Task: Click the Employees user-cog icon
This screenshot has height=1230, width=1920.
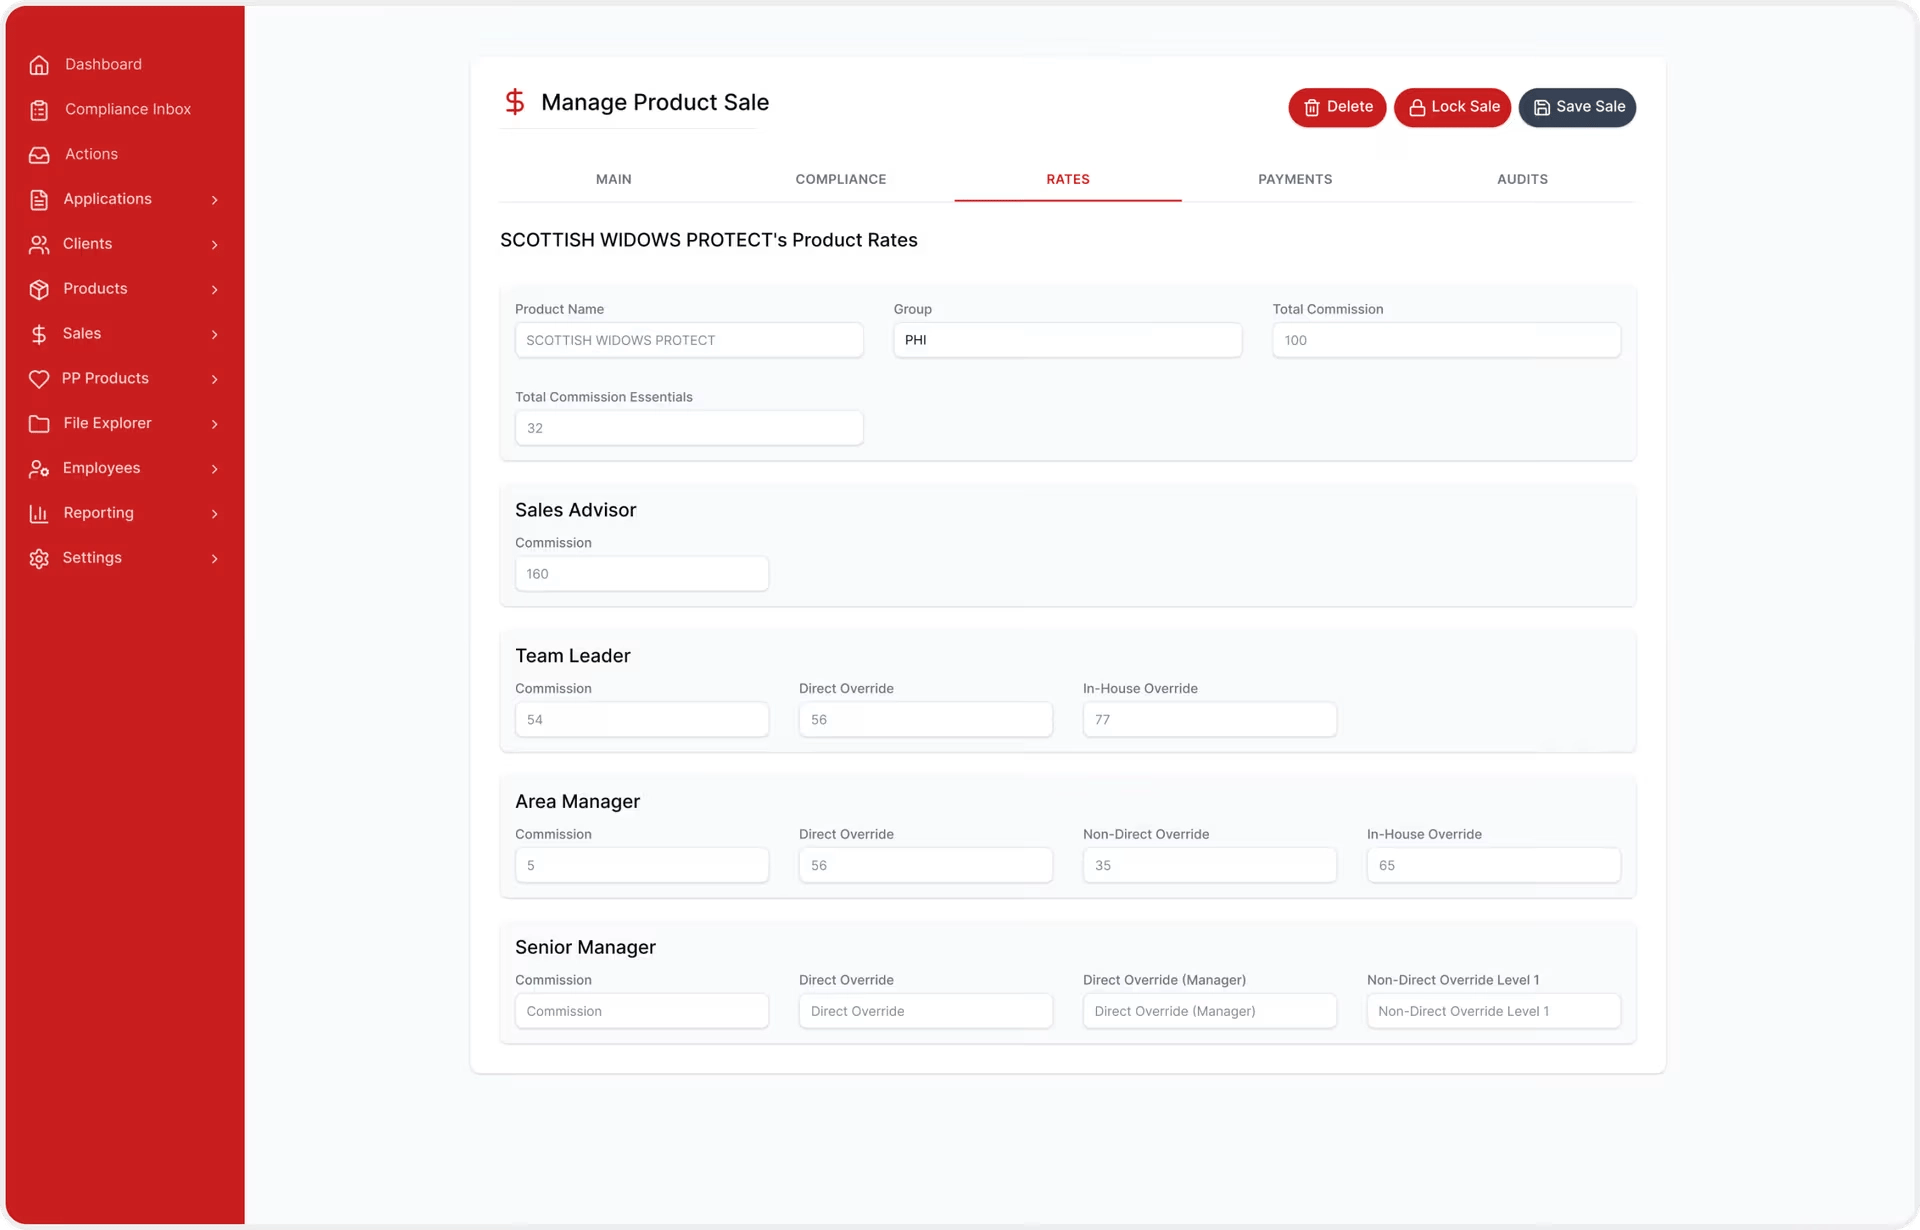Action: [39, 469]
